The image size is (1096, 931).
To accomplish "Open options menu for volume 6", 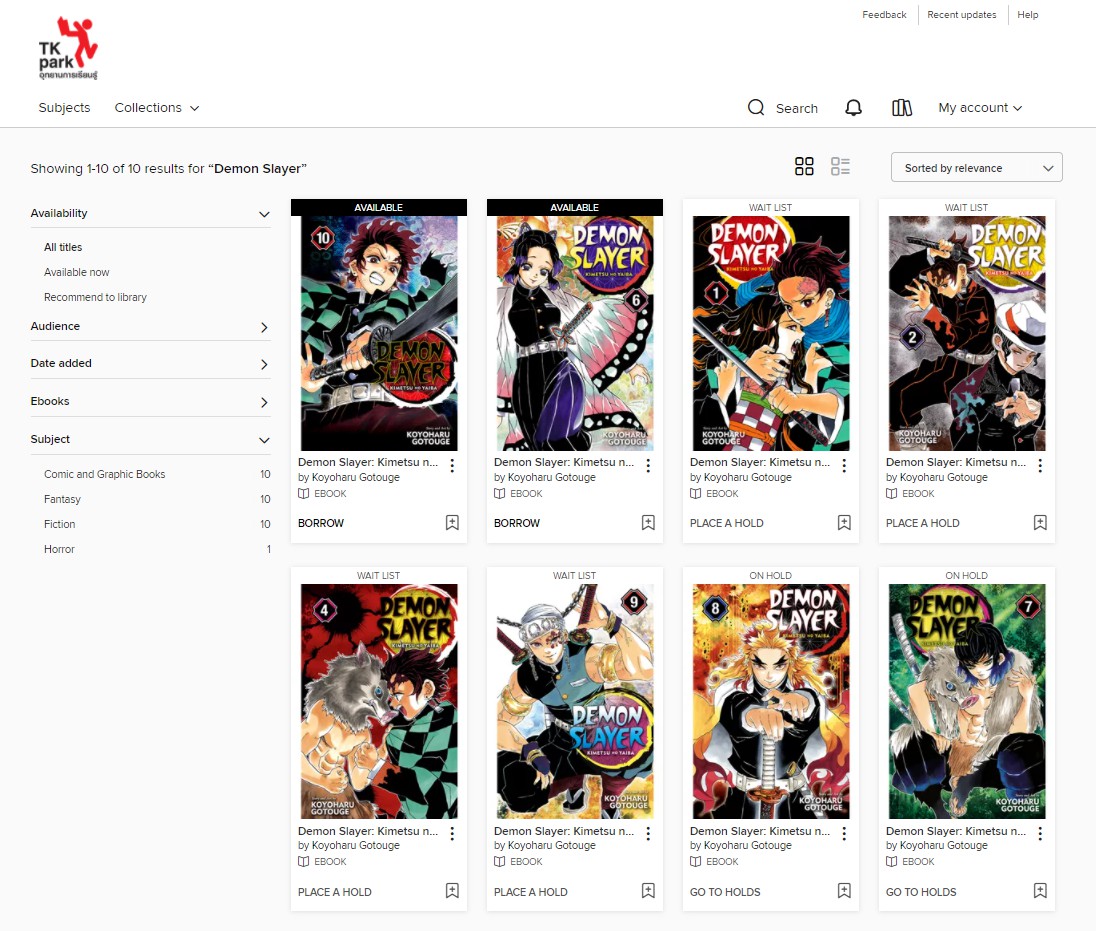I will (x=648, y=466).
